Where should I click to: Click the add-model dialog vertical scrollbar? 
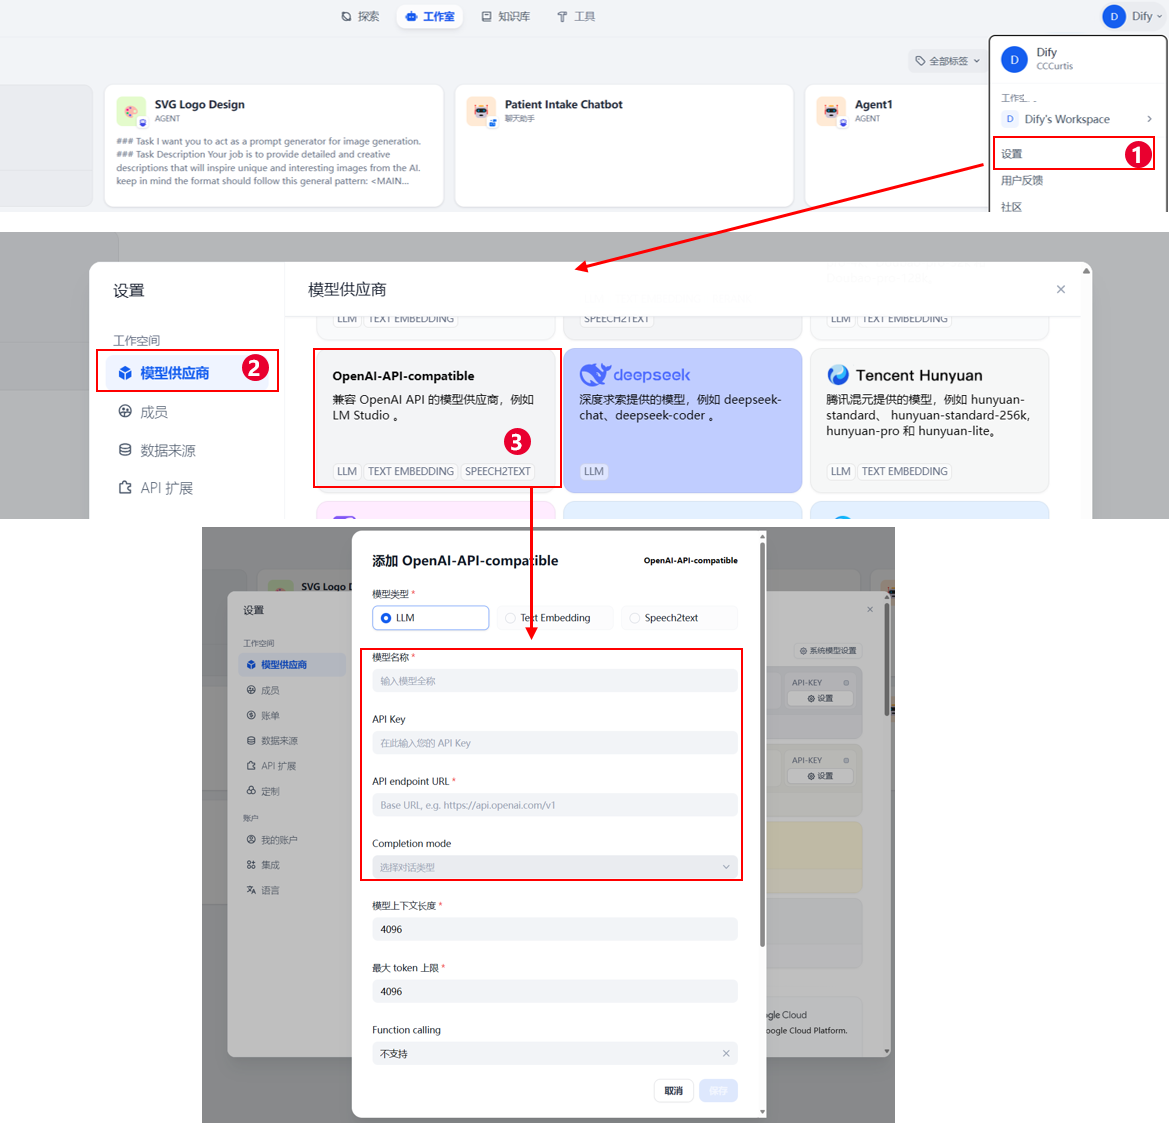[762, 744]
